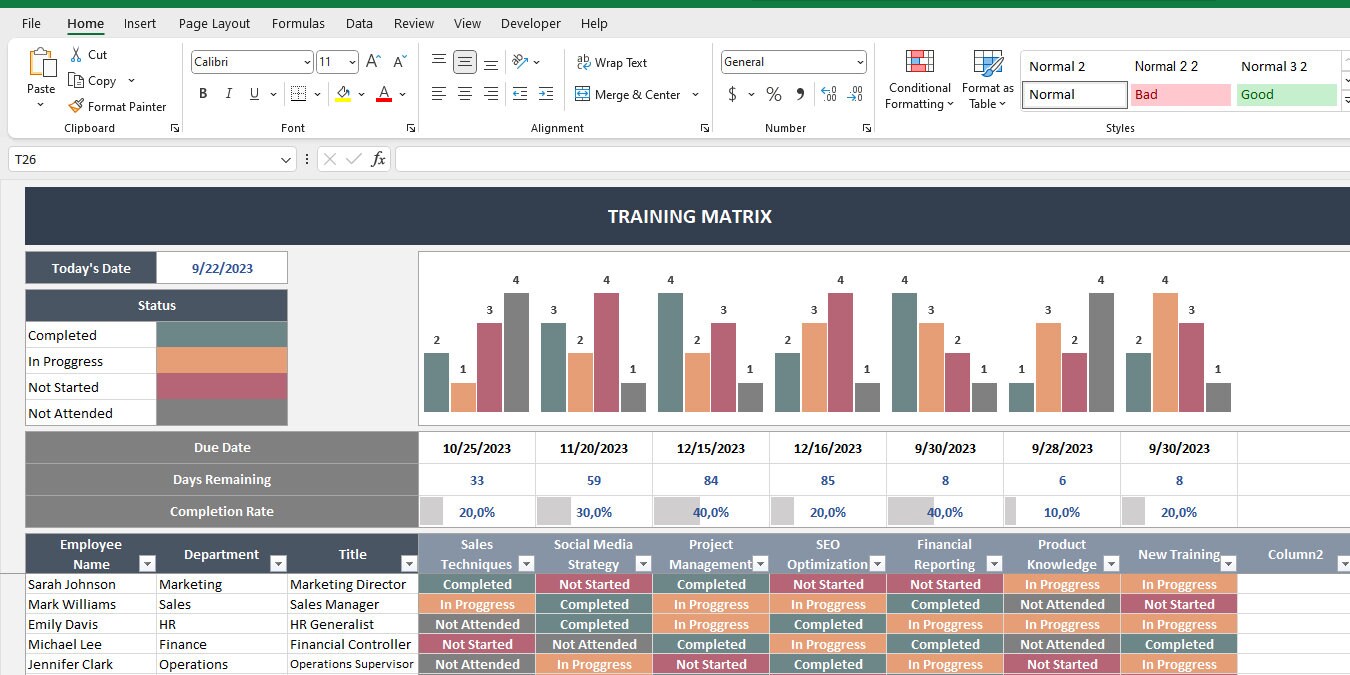Select the Sarah Johnson name cell
Viewport: 1350px width, 675px height.
(x=91, y=584)
